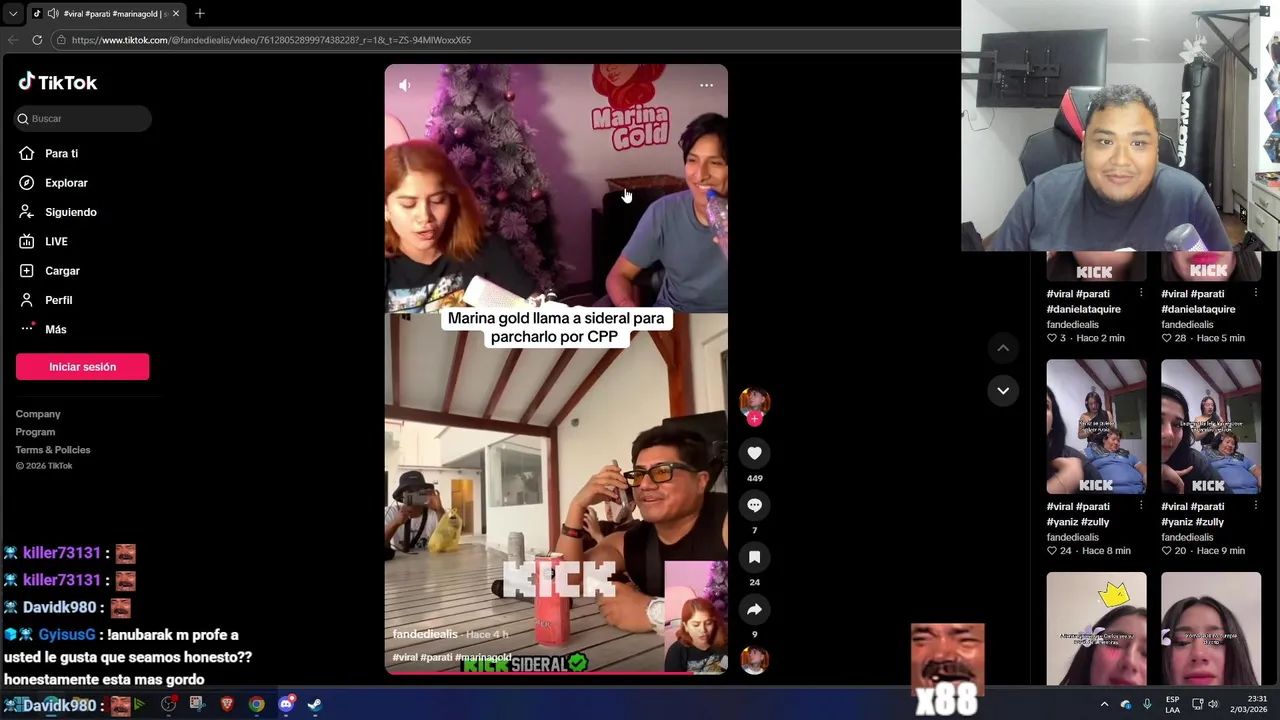Like the video posted Hace 2 min
The width and height of the screenshot is (1280, 720).
point(1052,338)
